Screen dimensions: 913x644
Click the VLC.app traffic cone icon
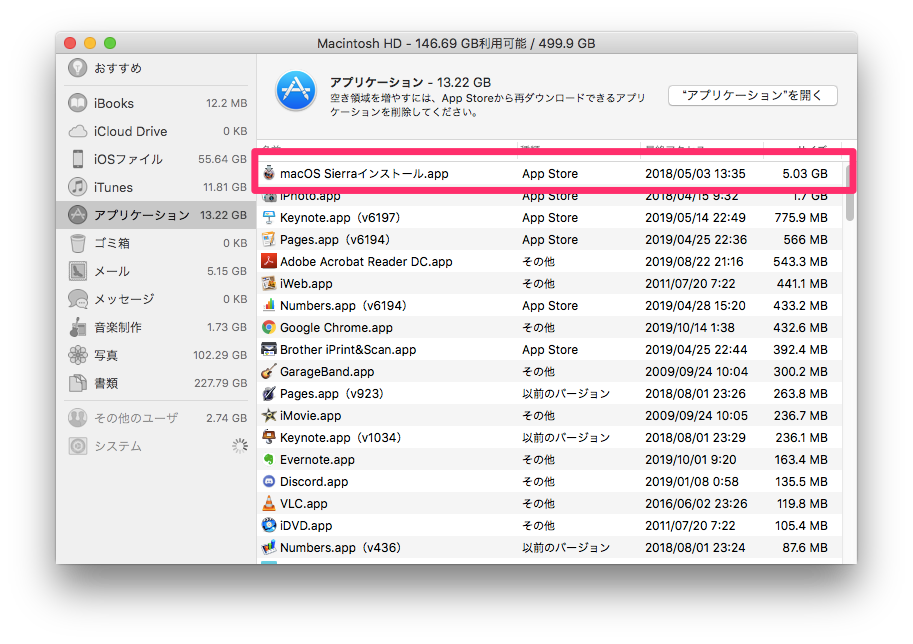[268, 503]
